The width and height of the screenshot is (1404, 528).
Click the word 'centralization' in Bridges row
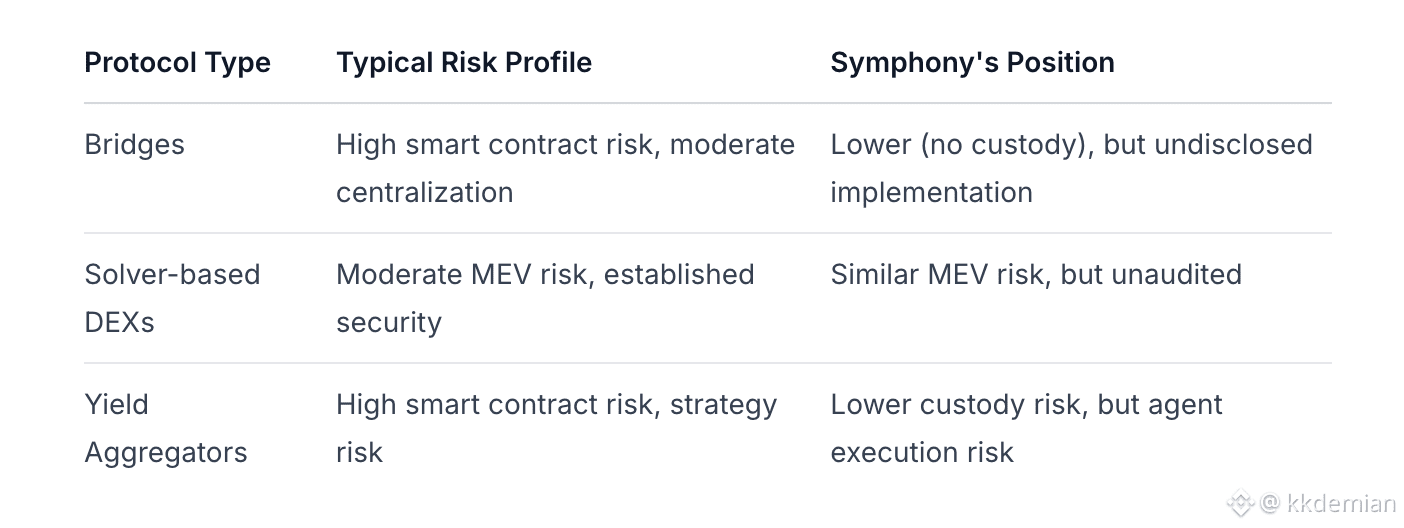[x=424, y=192]
